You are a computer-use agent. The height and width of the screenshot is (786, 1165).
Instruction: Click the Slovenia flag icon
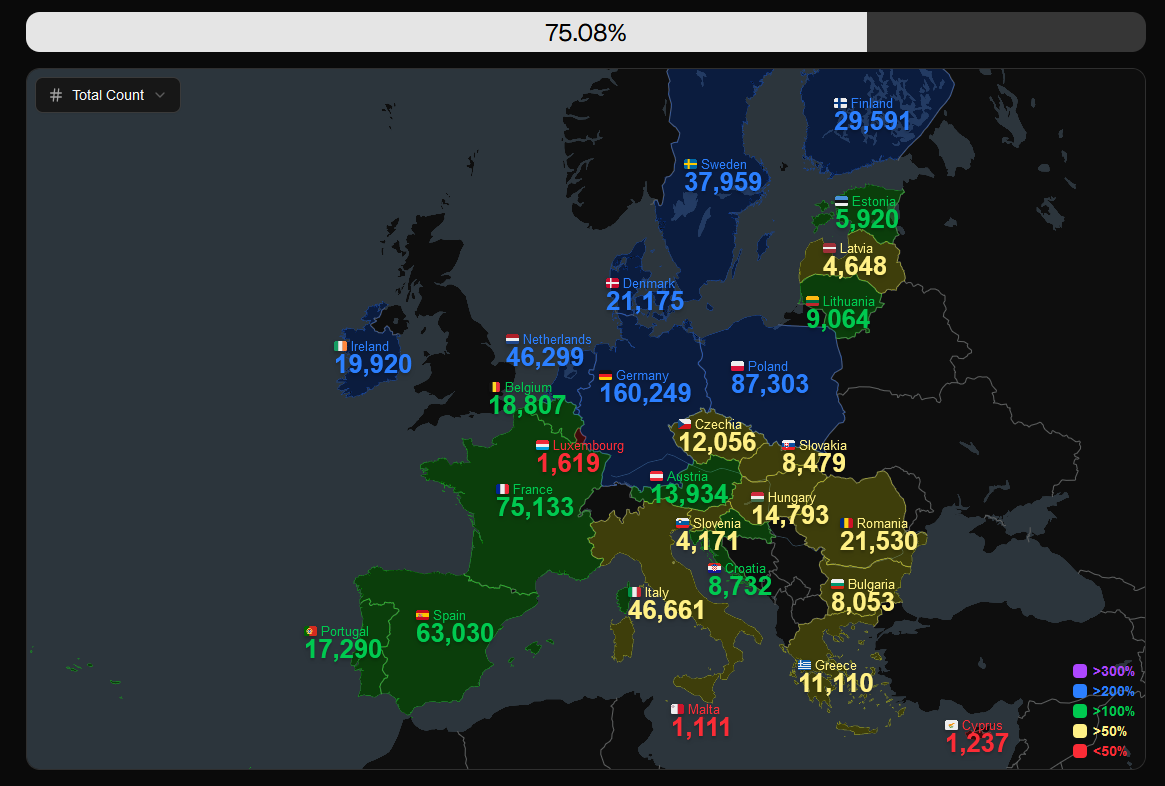tap(683, 523)
